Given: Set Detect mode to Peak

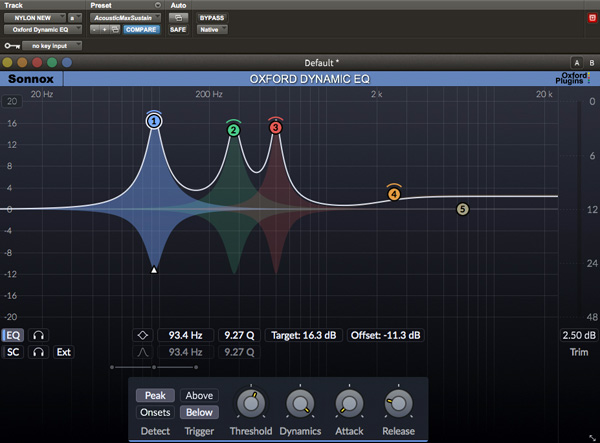Looking at the screenshot, I should (x=155, y=395).
